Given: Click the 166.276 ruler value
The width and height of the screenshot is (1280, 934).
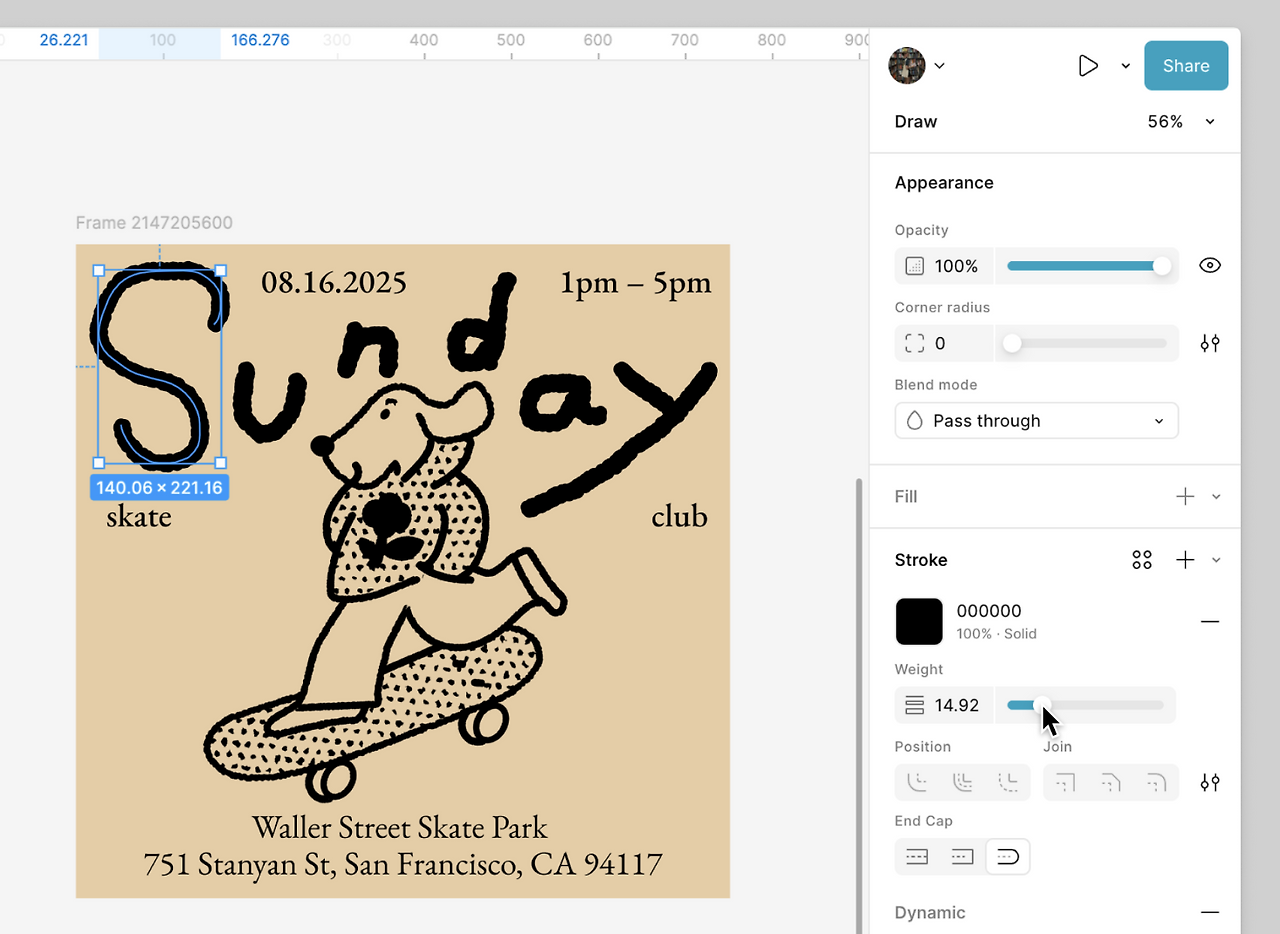Looking at the screenshot, I should (260, 40).
